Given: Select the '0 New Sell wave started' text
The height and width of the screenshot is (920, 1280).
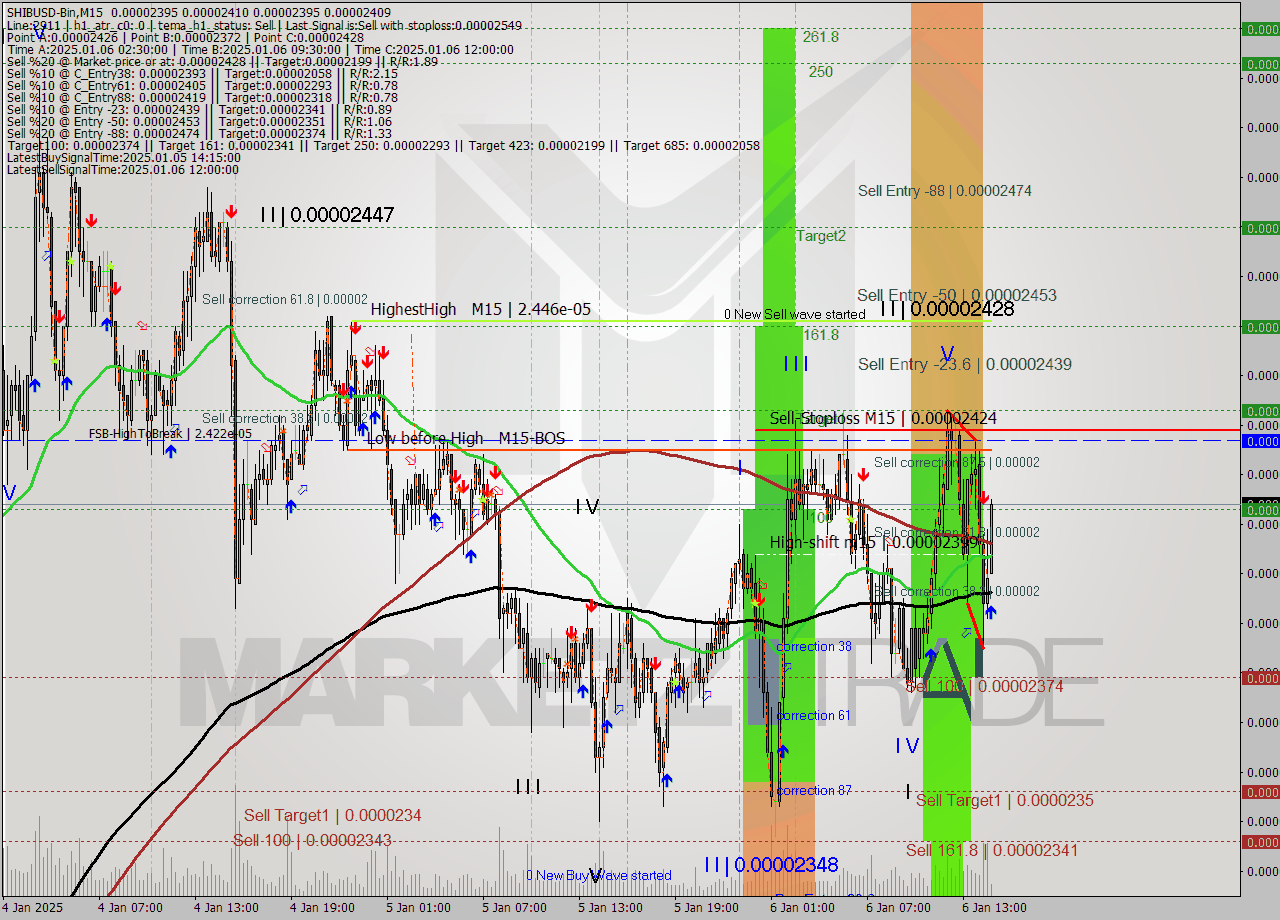Looking at the screenshot, I should 795,314.
